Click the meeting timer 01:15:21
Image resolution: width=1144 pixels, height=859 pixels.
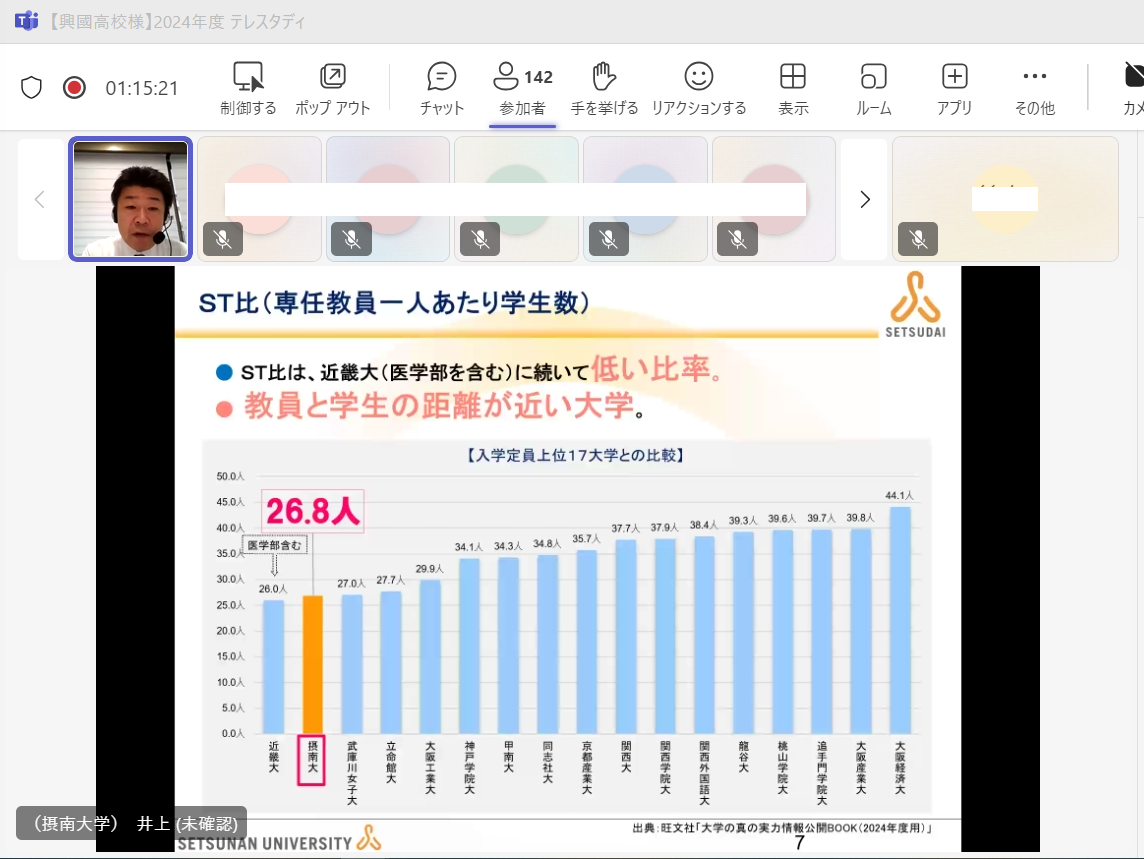pyautogui.click(x=142, y=88)
